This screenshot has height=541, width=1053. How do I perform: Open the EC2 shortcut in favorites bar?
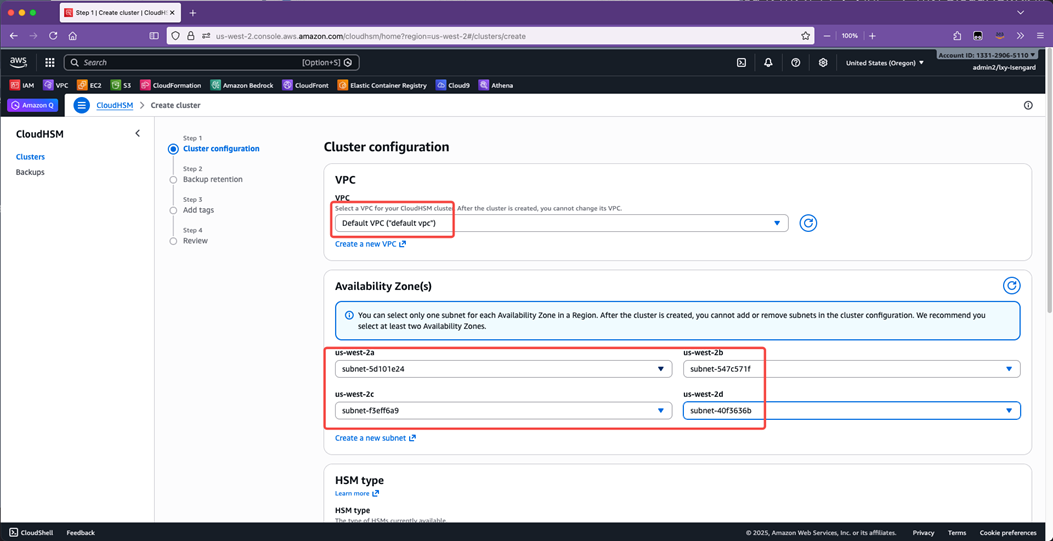click(x=89, y=85)
